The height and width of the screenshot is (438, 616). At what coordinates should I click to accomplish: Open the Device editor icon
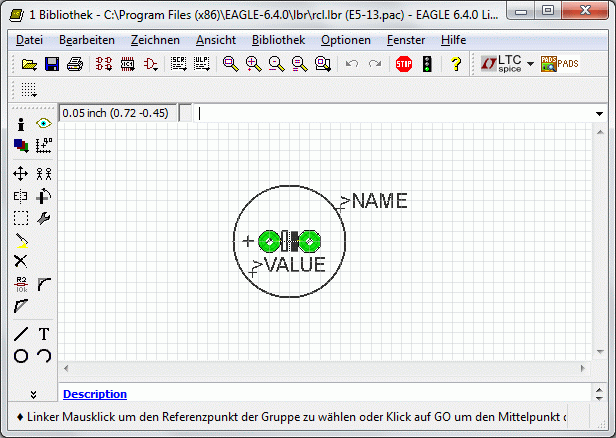coord(104,64)
